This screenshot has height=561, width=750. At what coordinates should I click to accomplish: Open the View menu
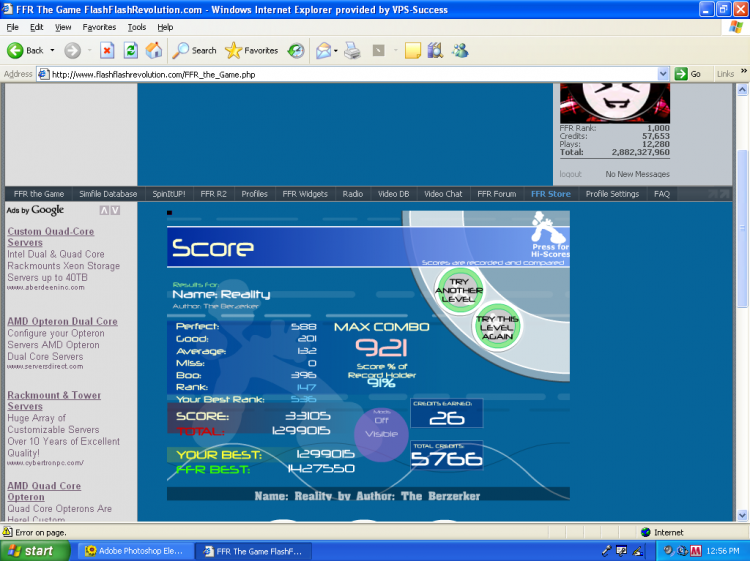click(x=63, y=27)
